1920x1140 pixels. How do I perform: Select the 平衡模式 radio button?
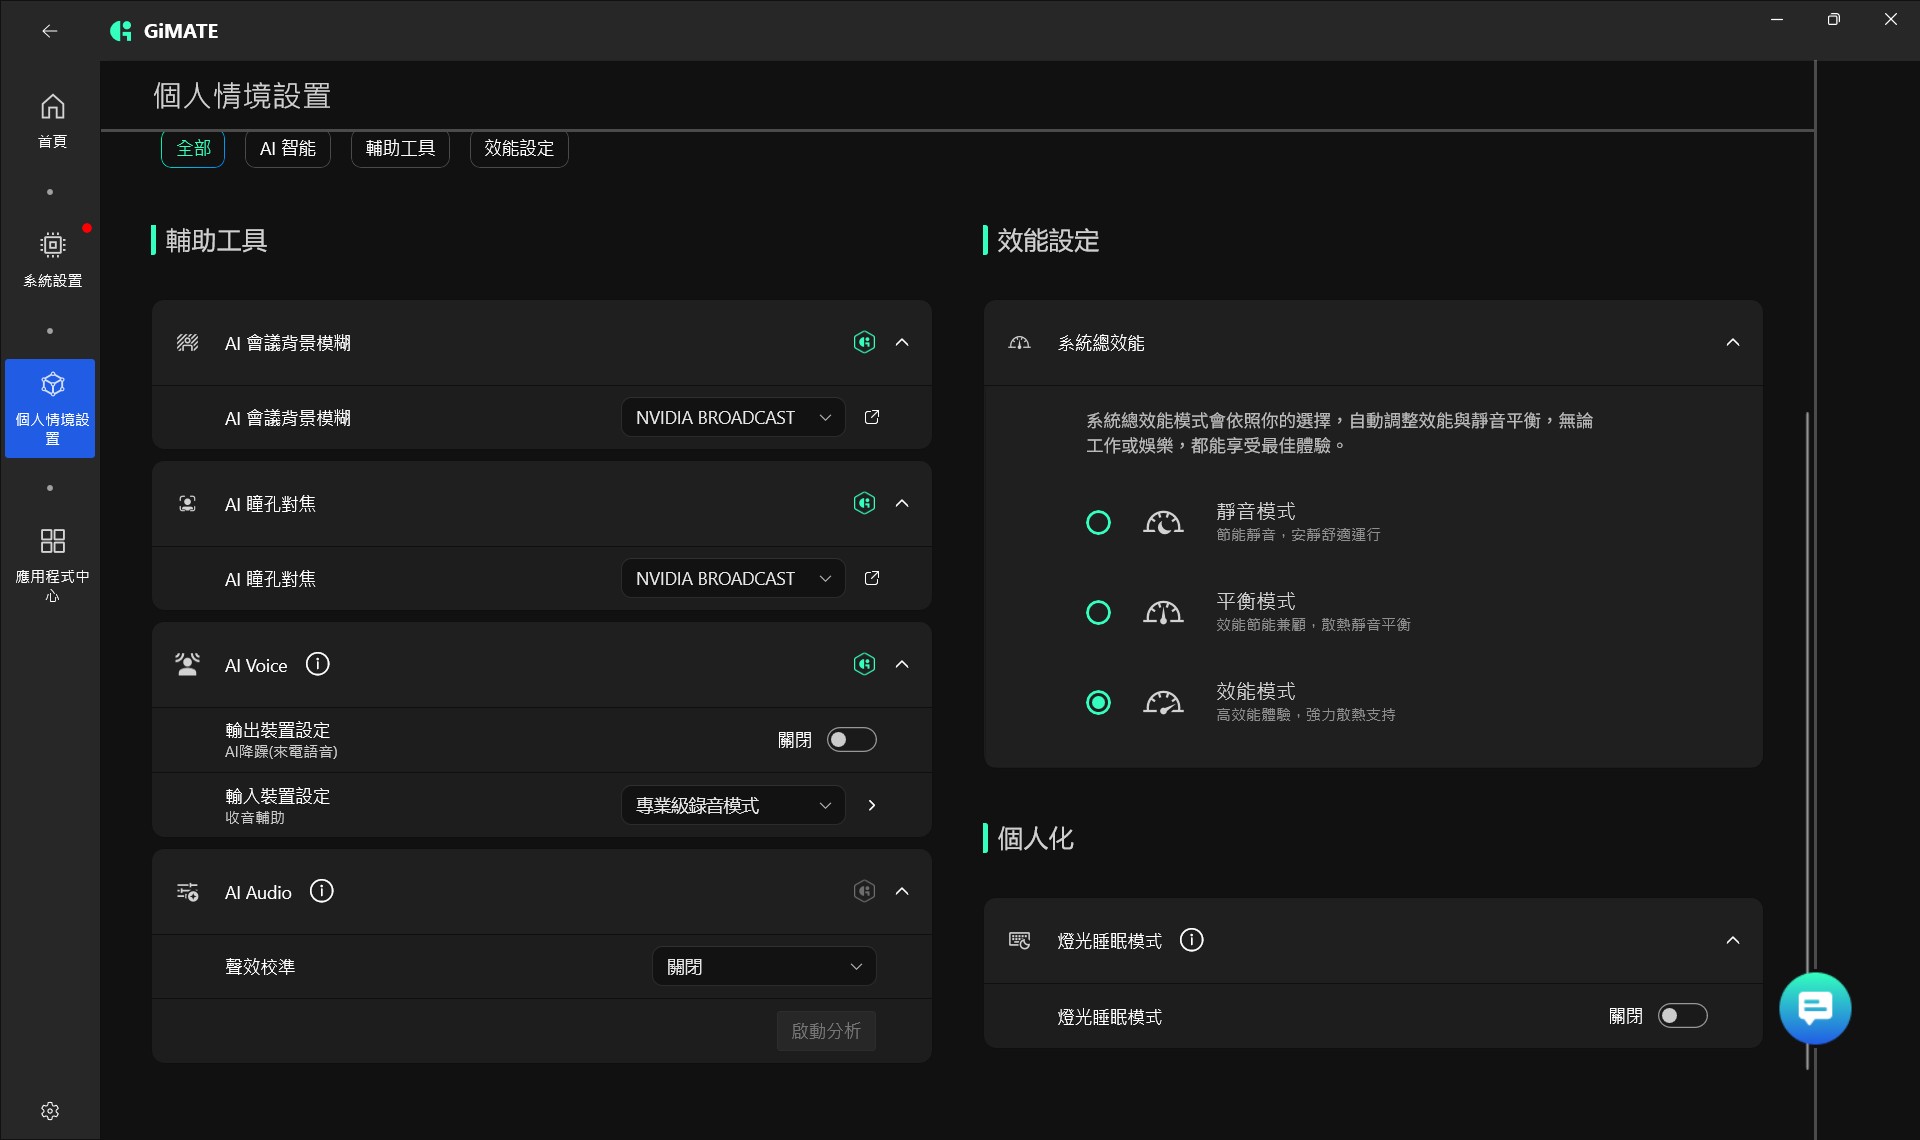pos(1098,612)
